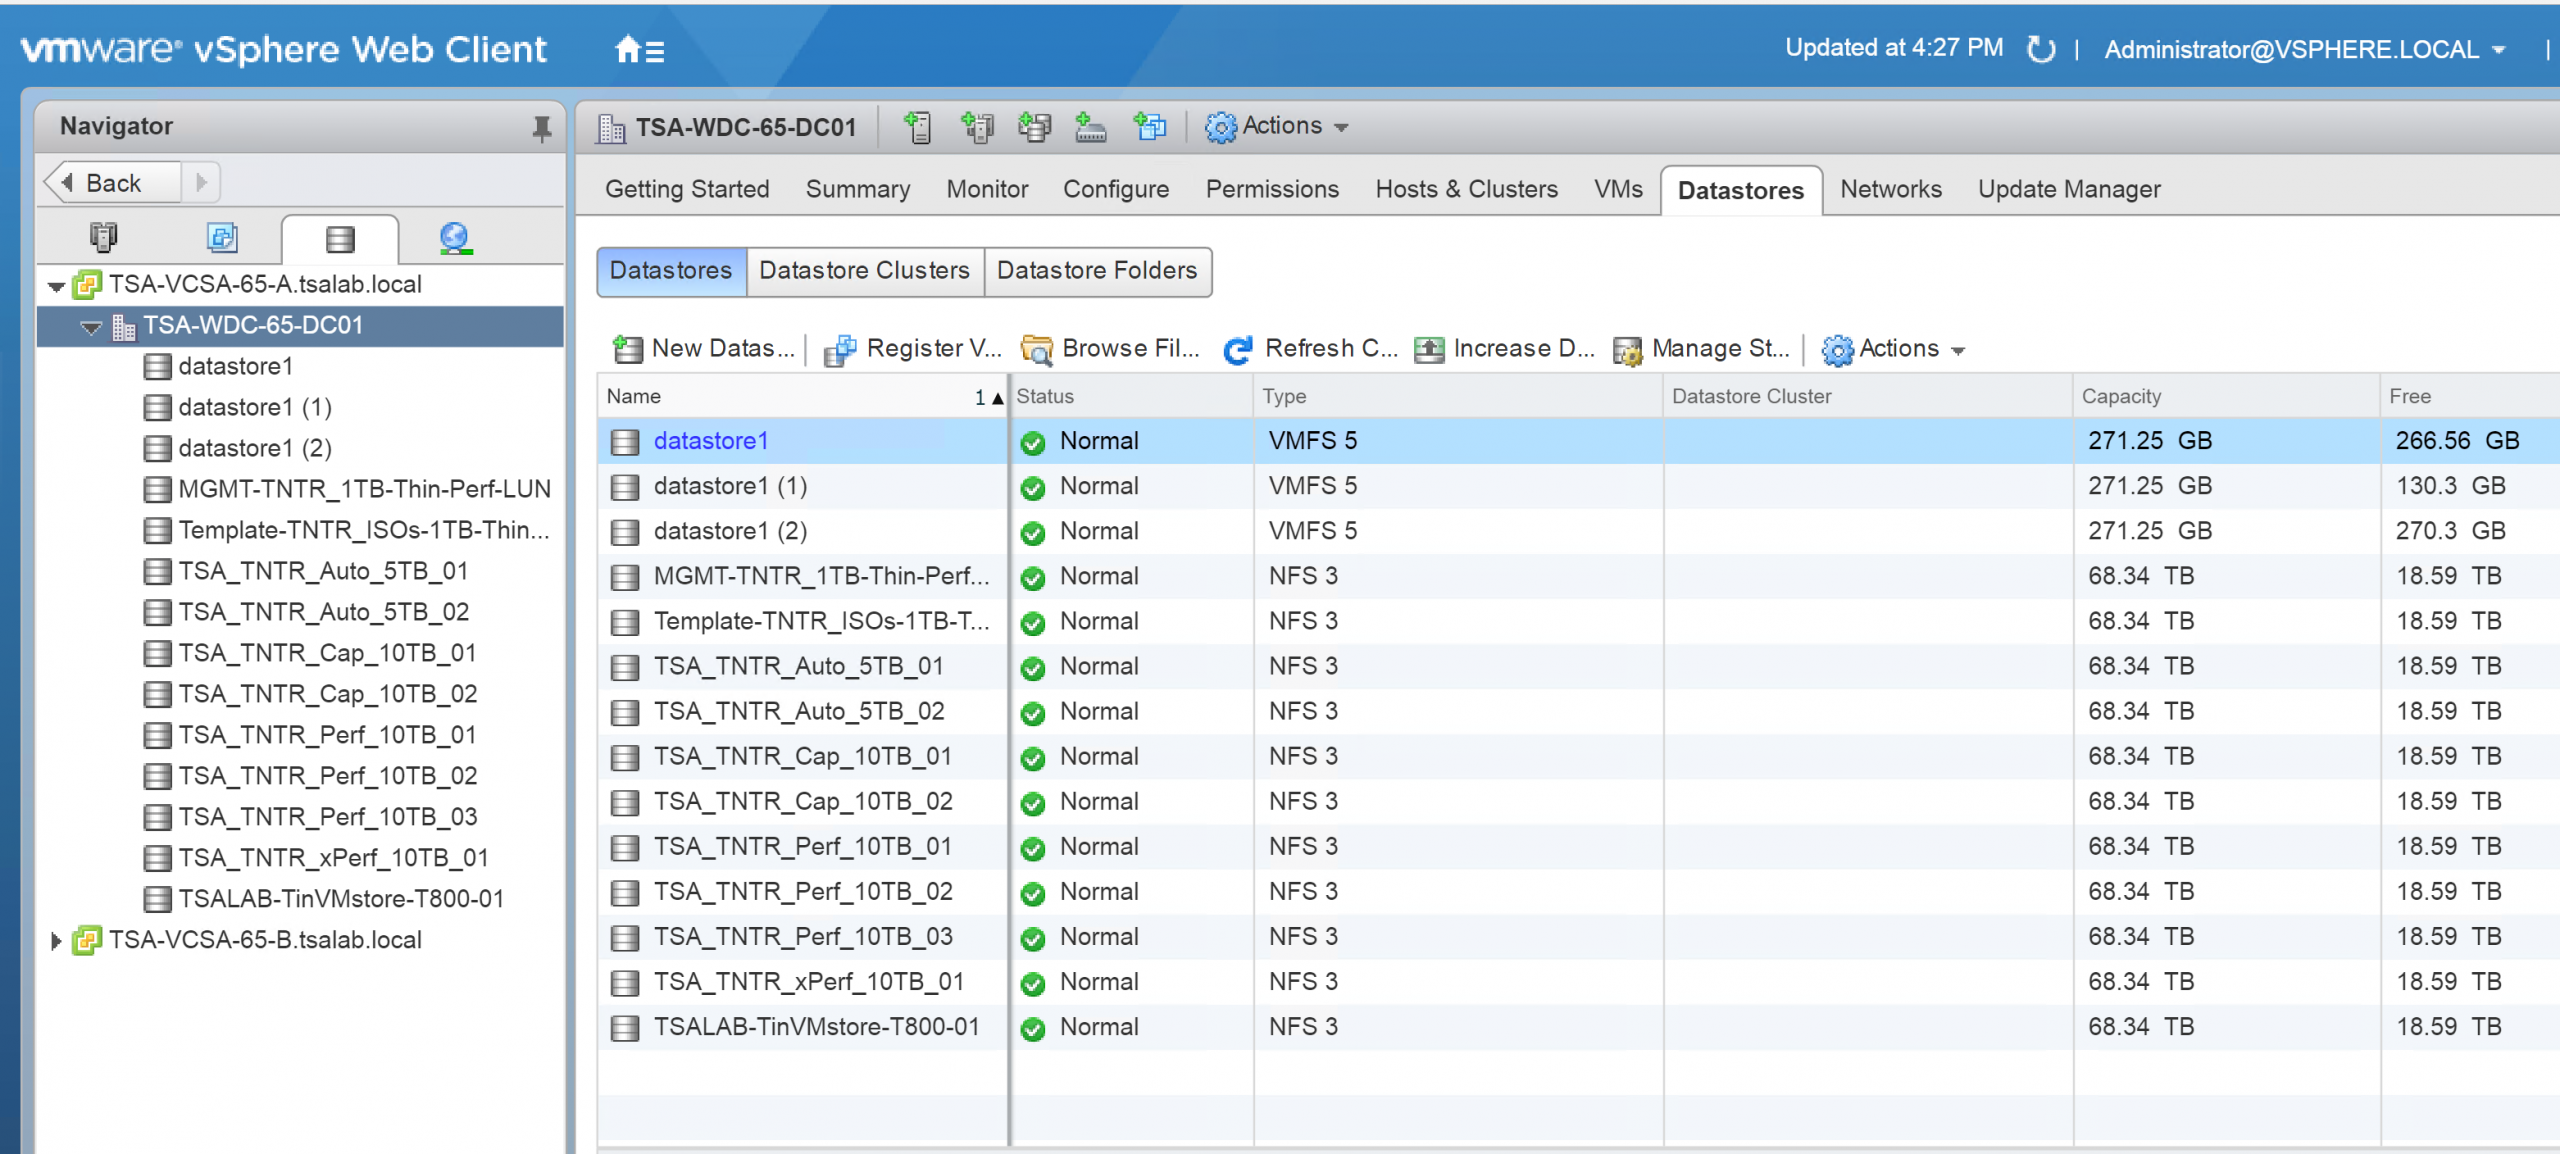Open datastore1 link in table
Viewport: 2560px width, 1154px height.
pyautogui.click(x=711, y=441)
